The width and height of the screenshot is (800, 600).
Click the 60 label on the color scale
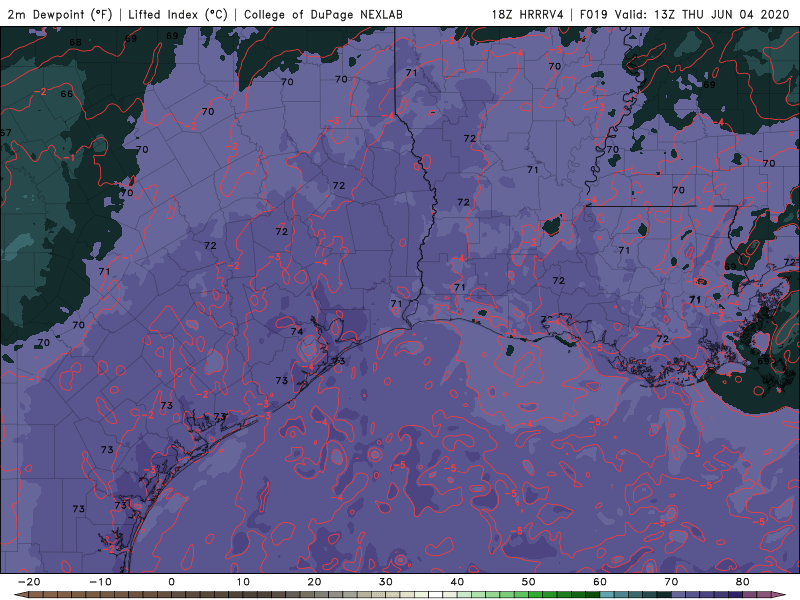click(x=600, y=582)
